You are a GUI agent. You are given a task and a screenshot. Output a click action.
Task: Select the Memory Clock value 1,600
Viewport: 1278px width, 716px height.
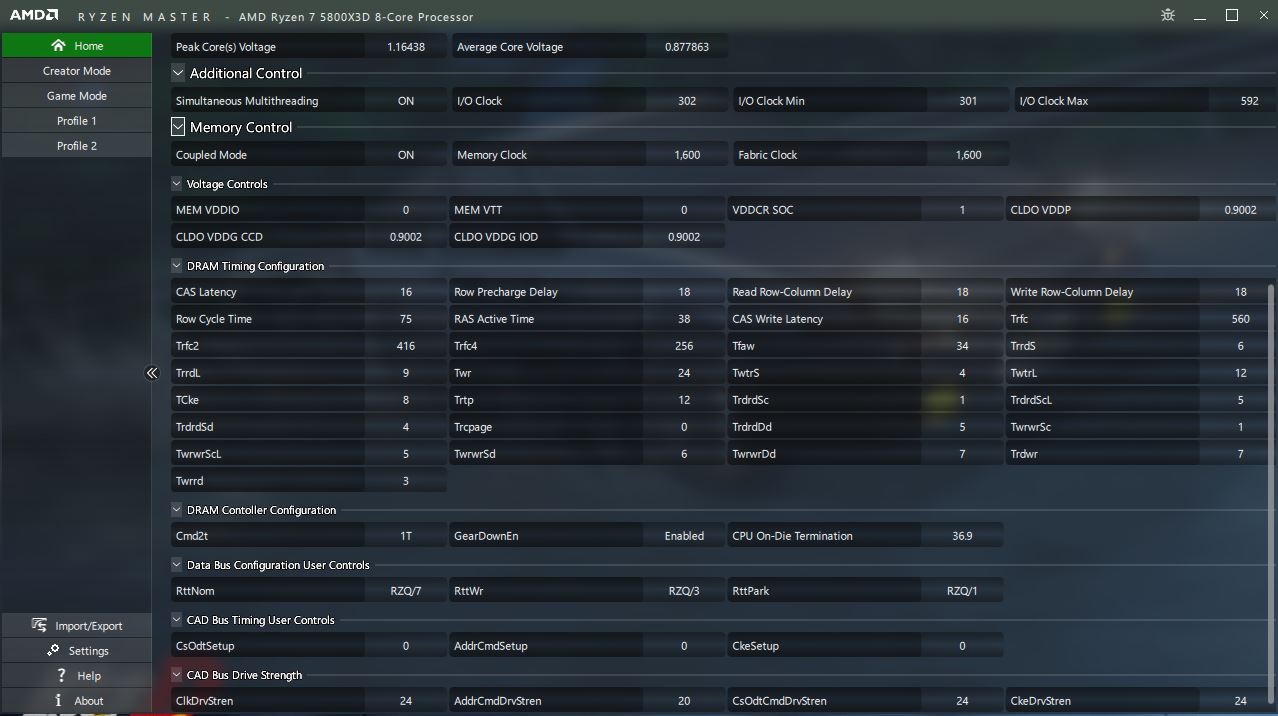point(687,155)
